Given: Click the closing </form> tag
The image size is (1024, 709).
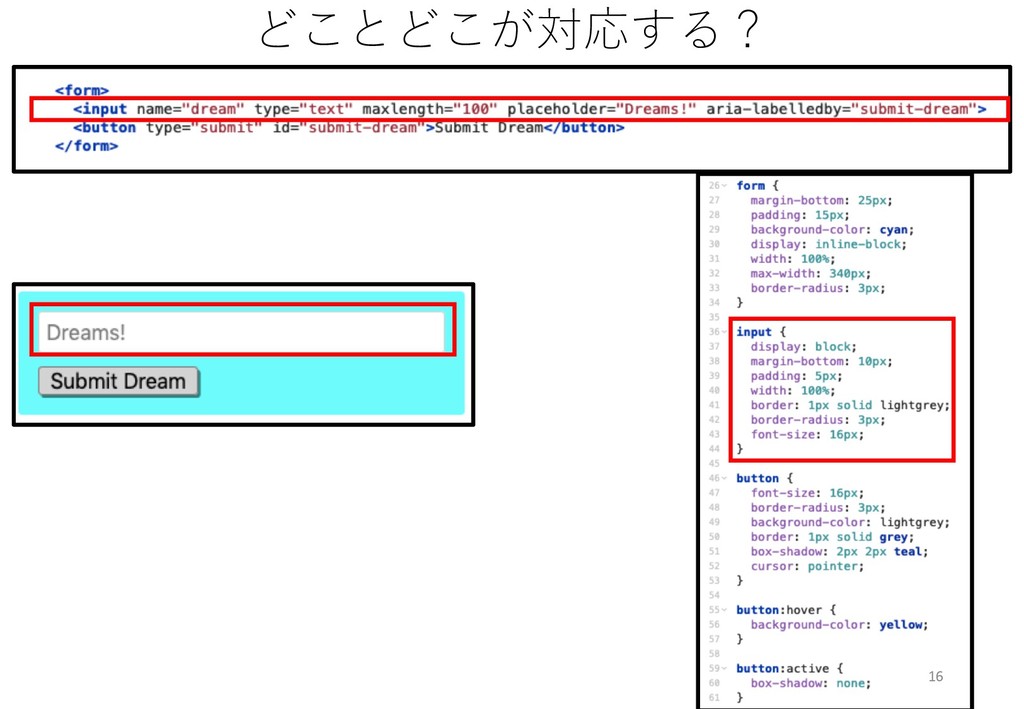Looking at the screenshot, I should [x=86, y=146].
